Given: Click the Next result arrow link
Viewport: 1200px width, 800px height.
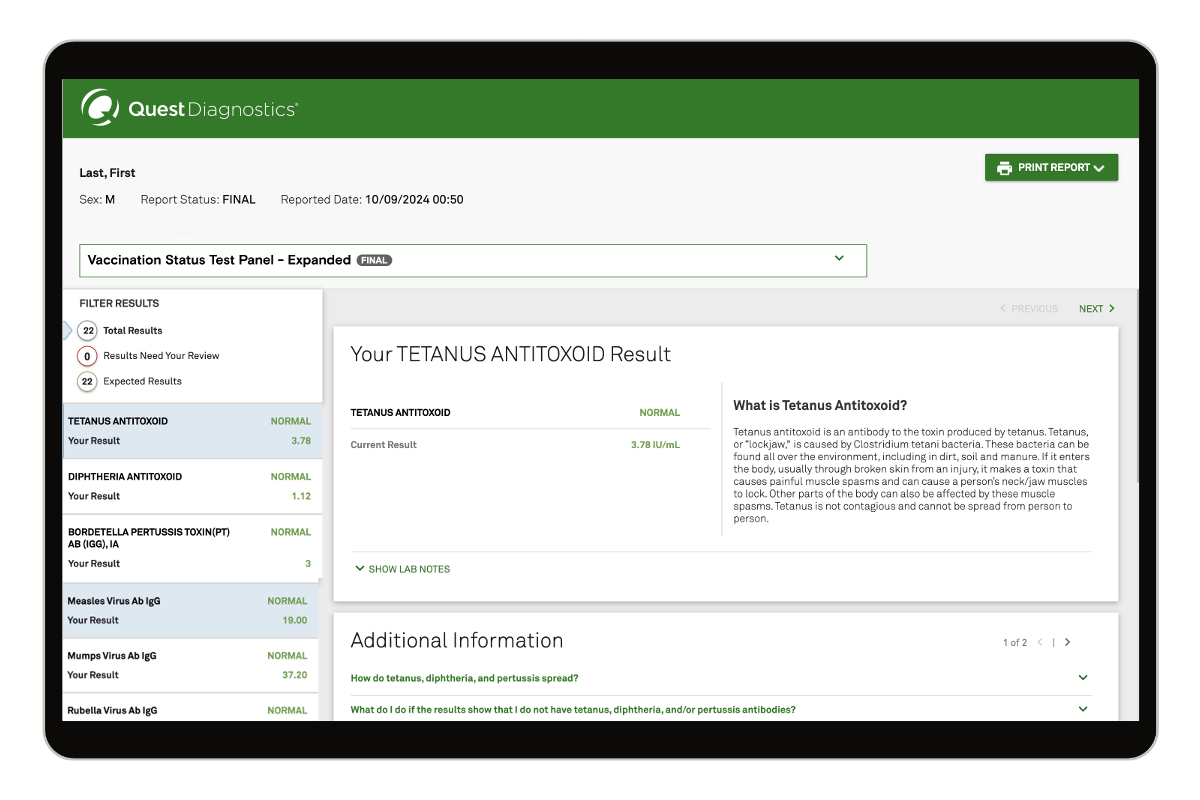Looking at the screenshot, I should pyautogui.click(x=1096, y=309).
